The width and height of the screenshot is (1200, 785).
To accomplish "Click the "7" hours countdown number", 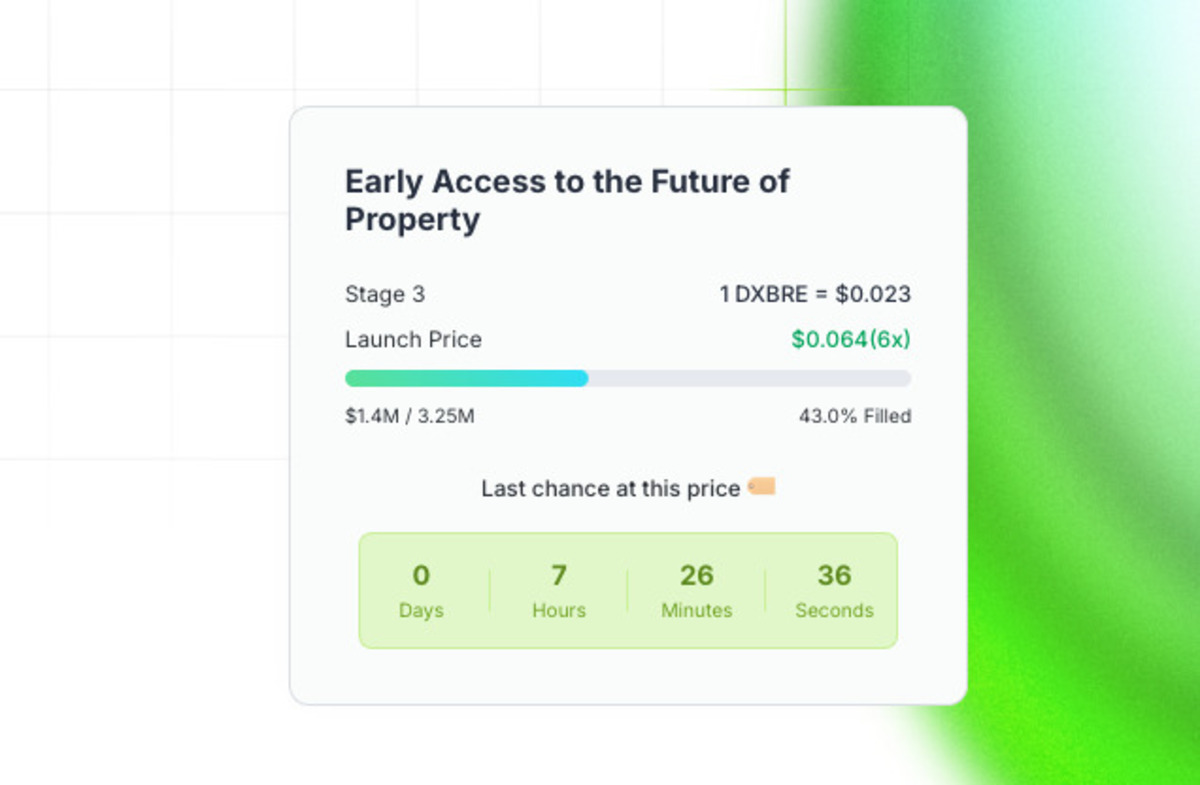I will coord(559,575).
